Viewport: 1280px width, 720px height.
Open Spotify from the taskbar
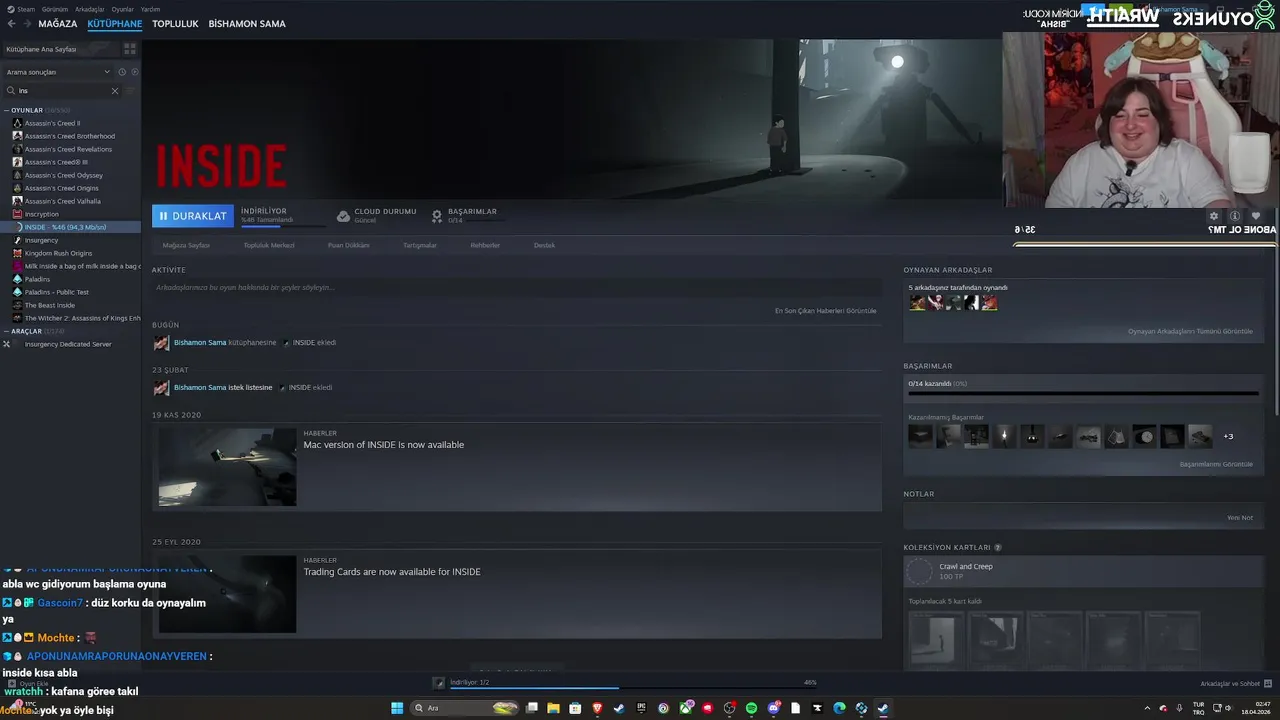coord(751,708)
